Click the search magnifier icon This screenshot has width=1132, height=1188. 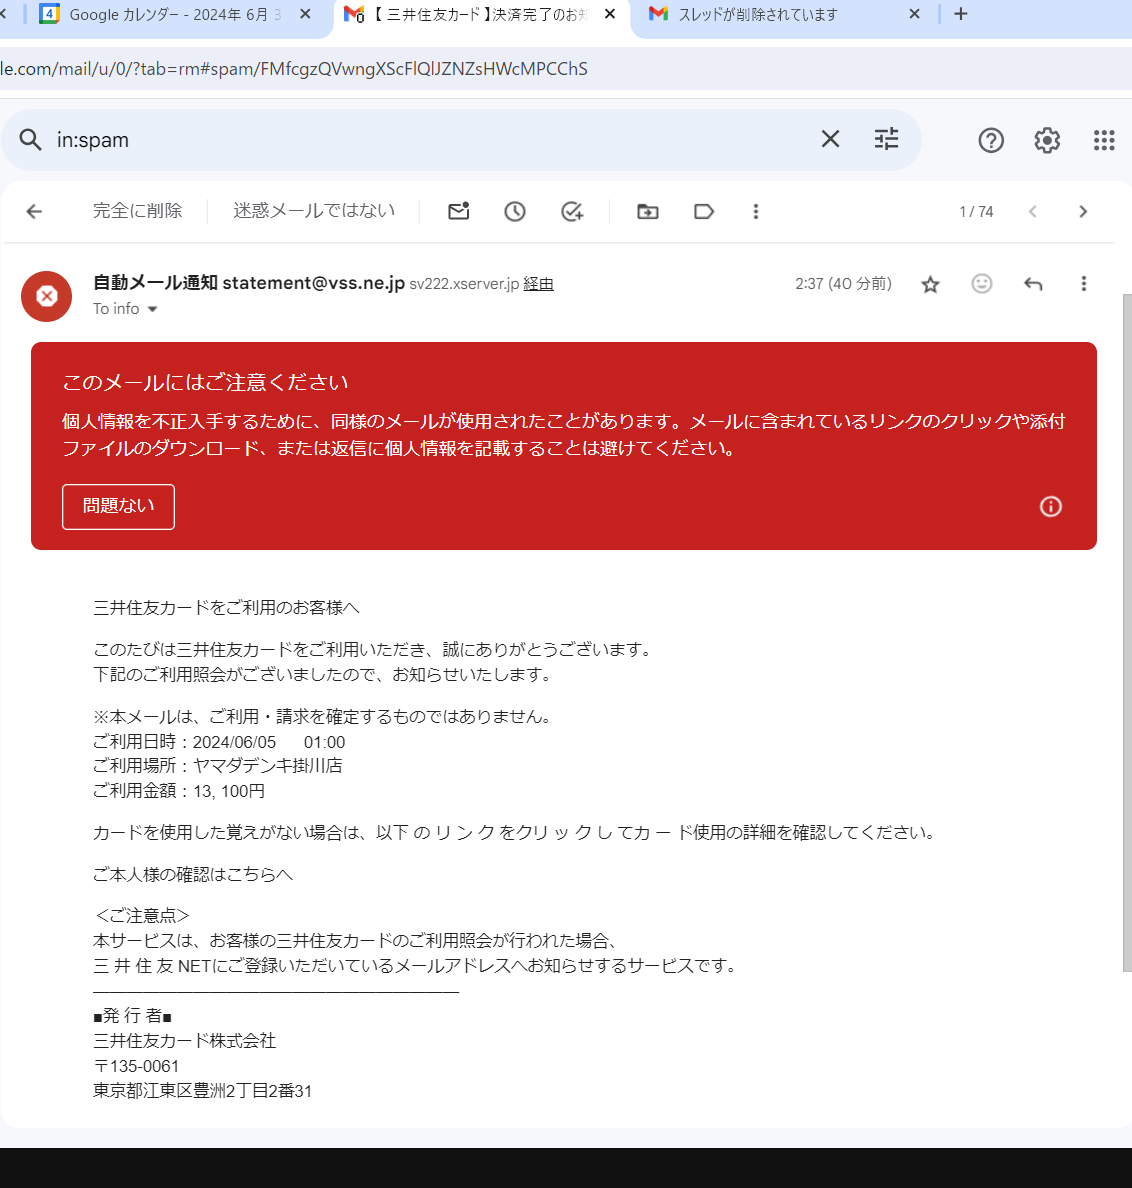click(30, 140)
